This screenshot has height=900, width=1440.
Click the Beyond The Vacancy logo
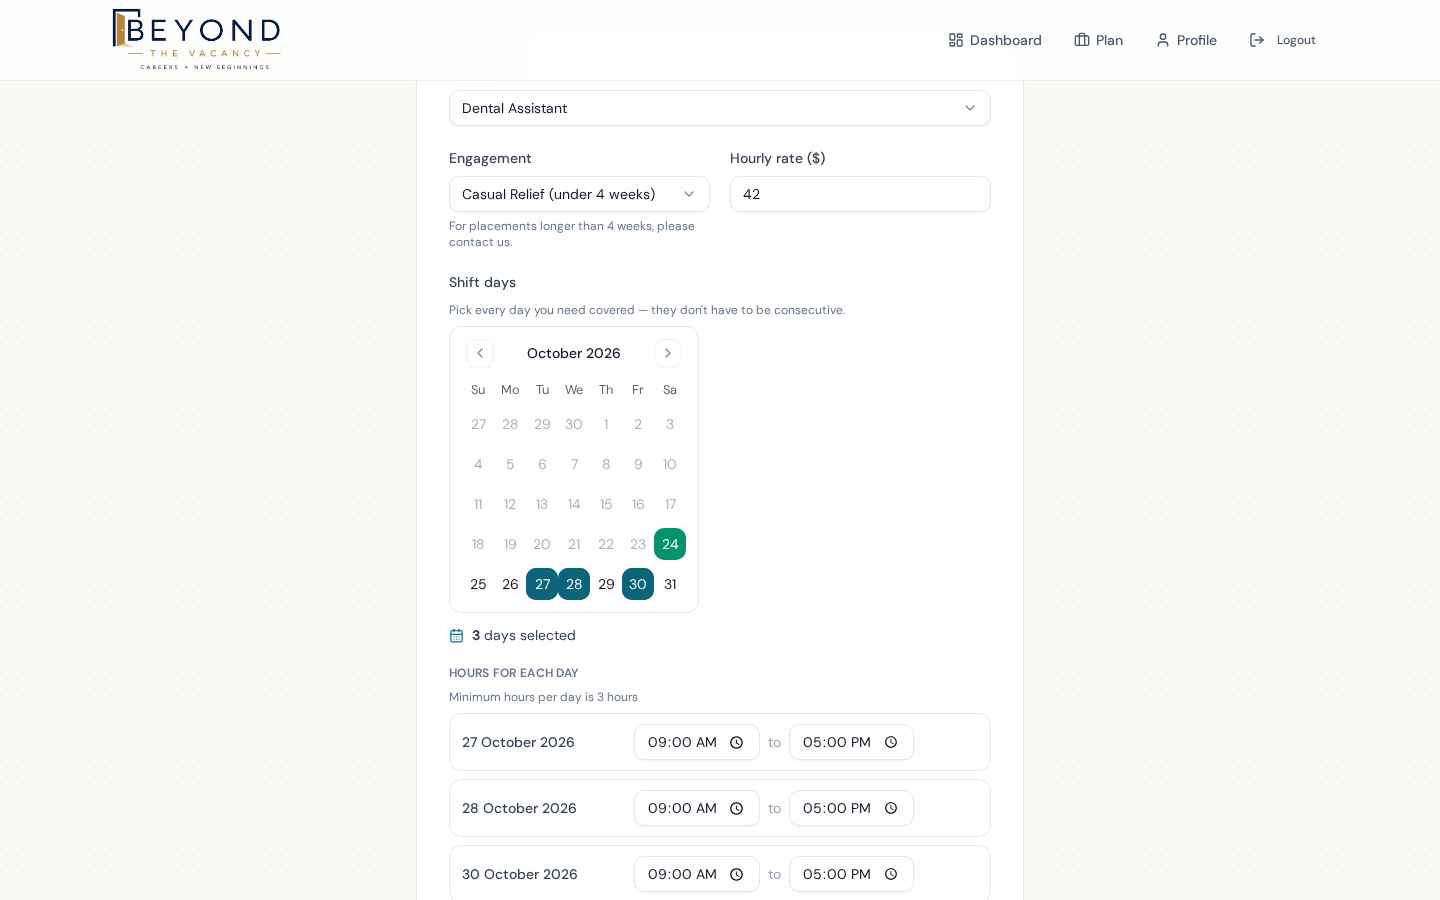pos(196,40)
